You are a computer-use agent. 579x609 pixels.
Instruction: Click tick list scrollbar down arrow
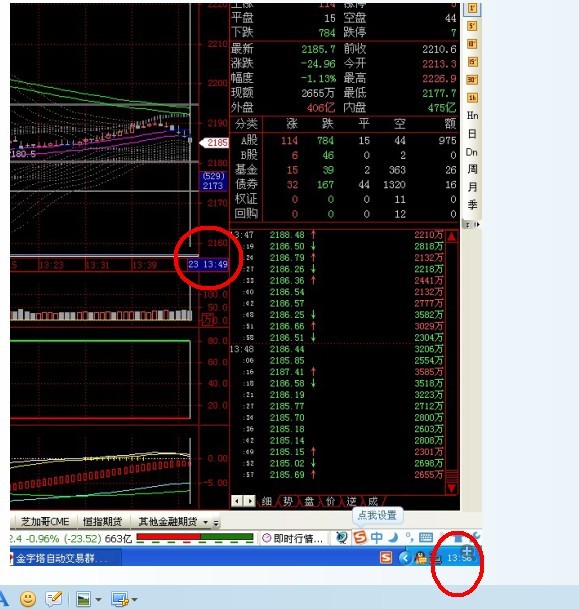(452, 488)
